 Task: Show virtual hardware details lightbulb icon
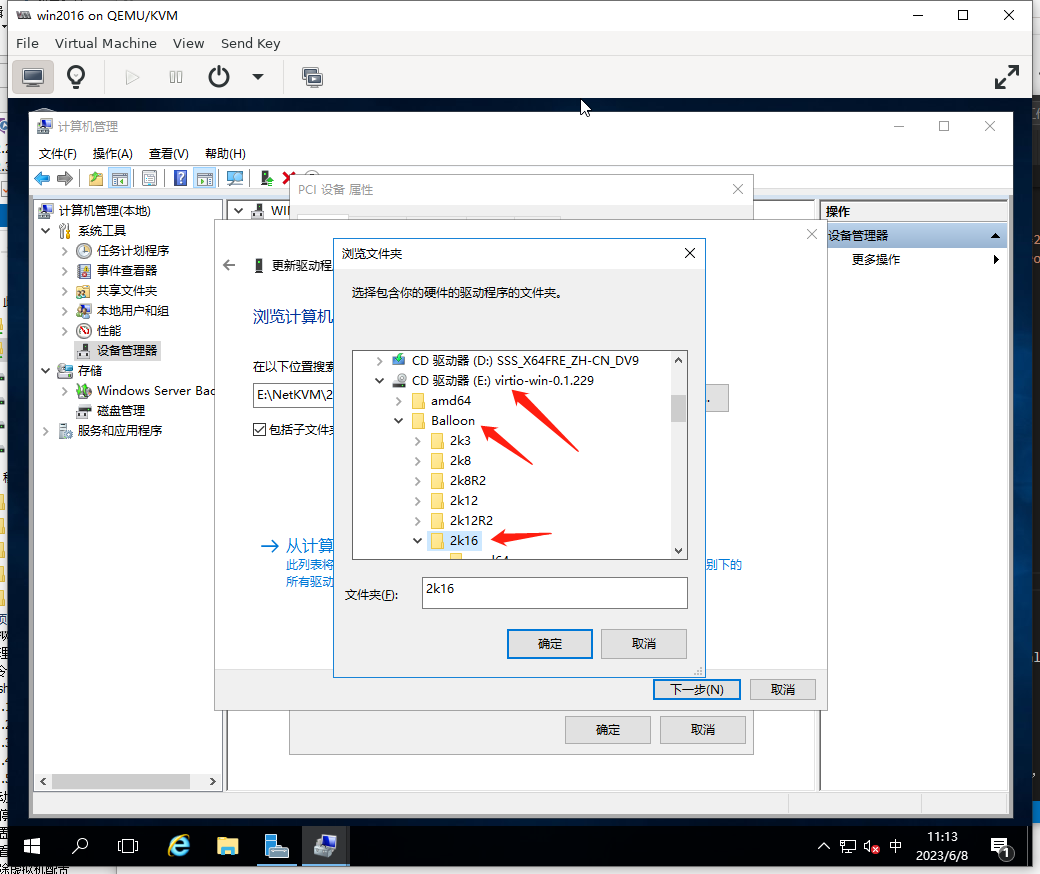pos(75,77)
